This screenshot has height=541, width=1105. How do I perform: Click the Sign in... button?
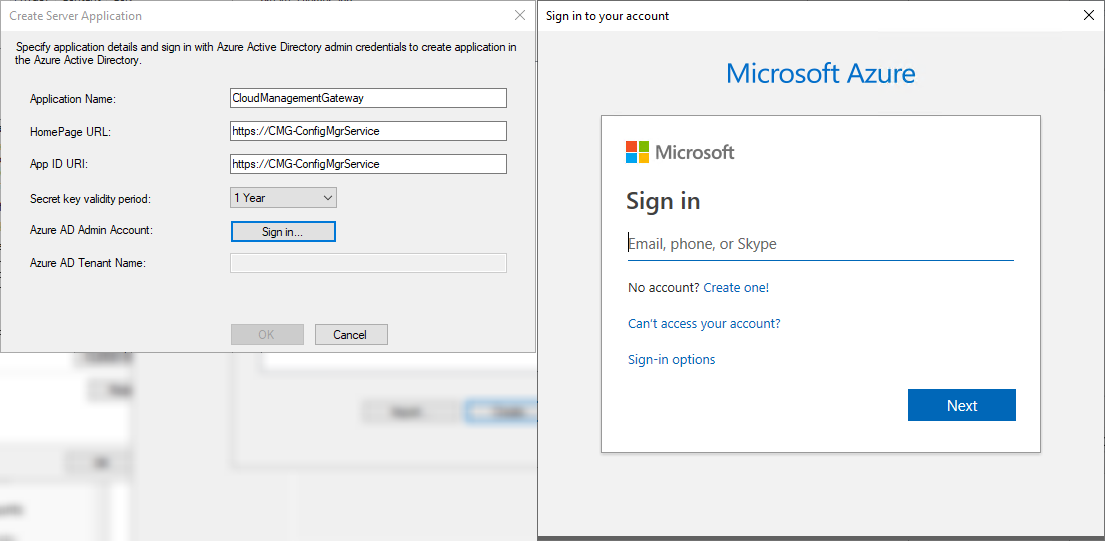click(x=283, y=232)
